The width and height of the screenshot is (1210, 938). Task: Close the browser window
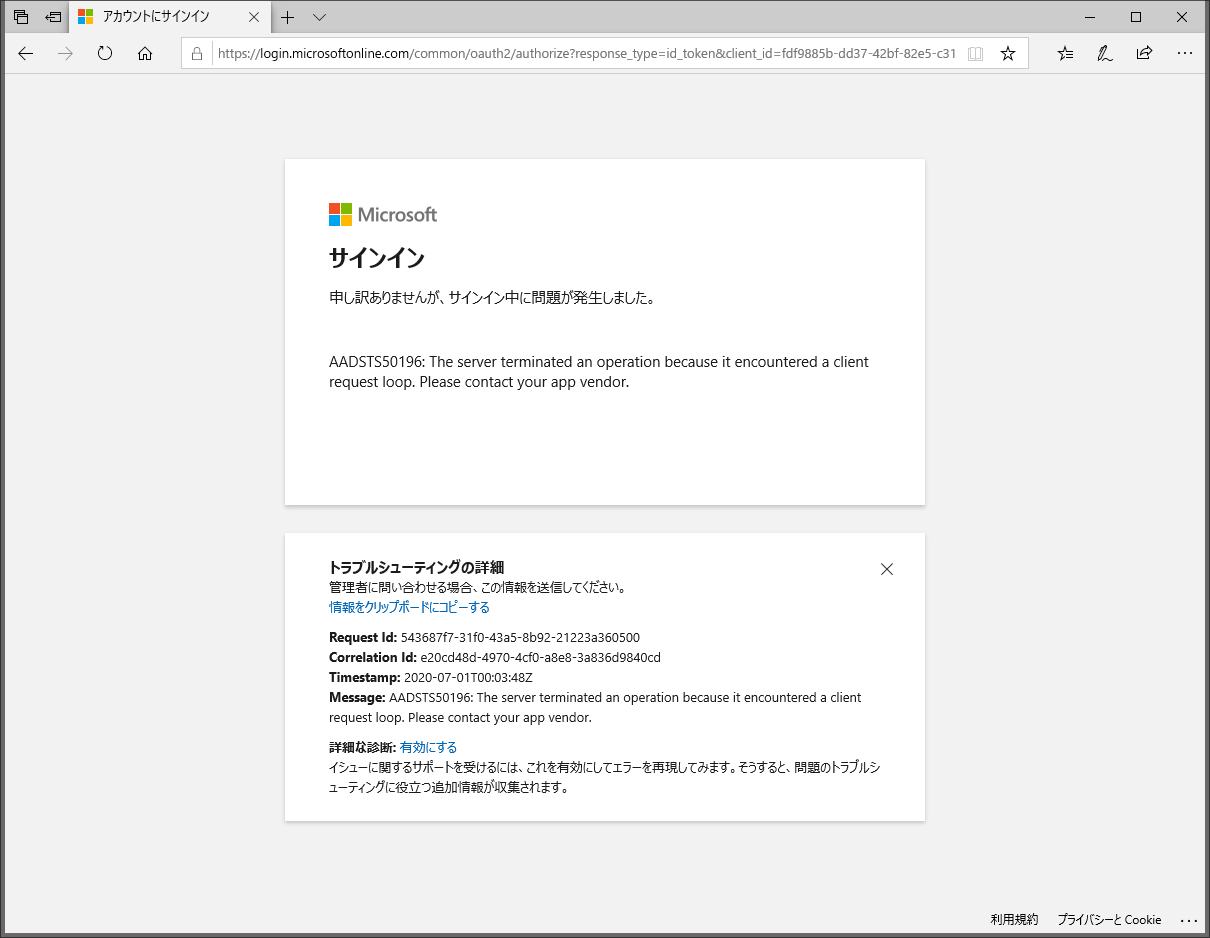point(1182,17)
